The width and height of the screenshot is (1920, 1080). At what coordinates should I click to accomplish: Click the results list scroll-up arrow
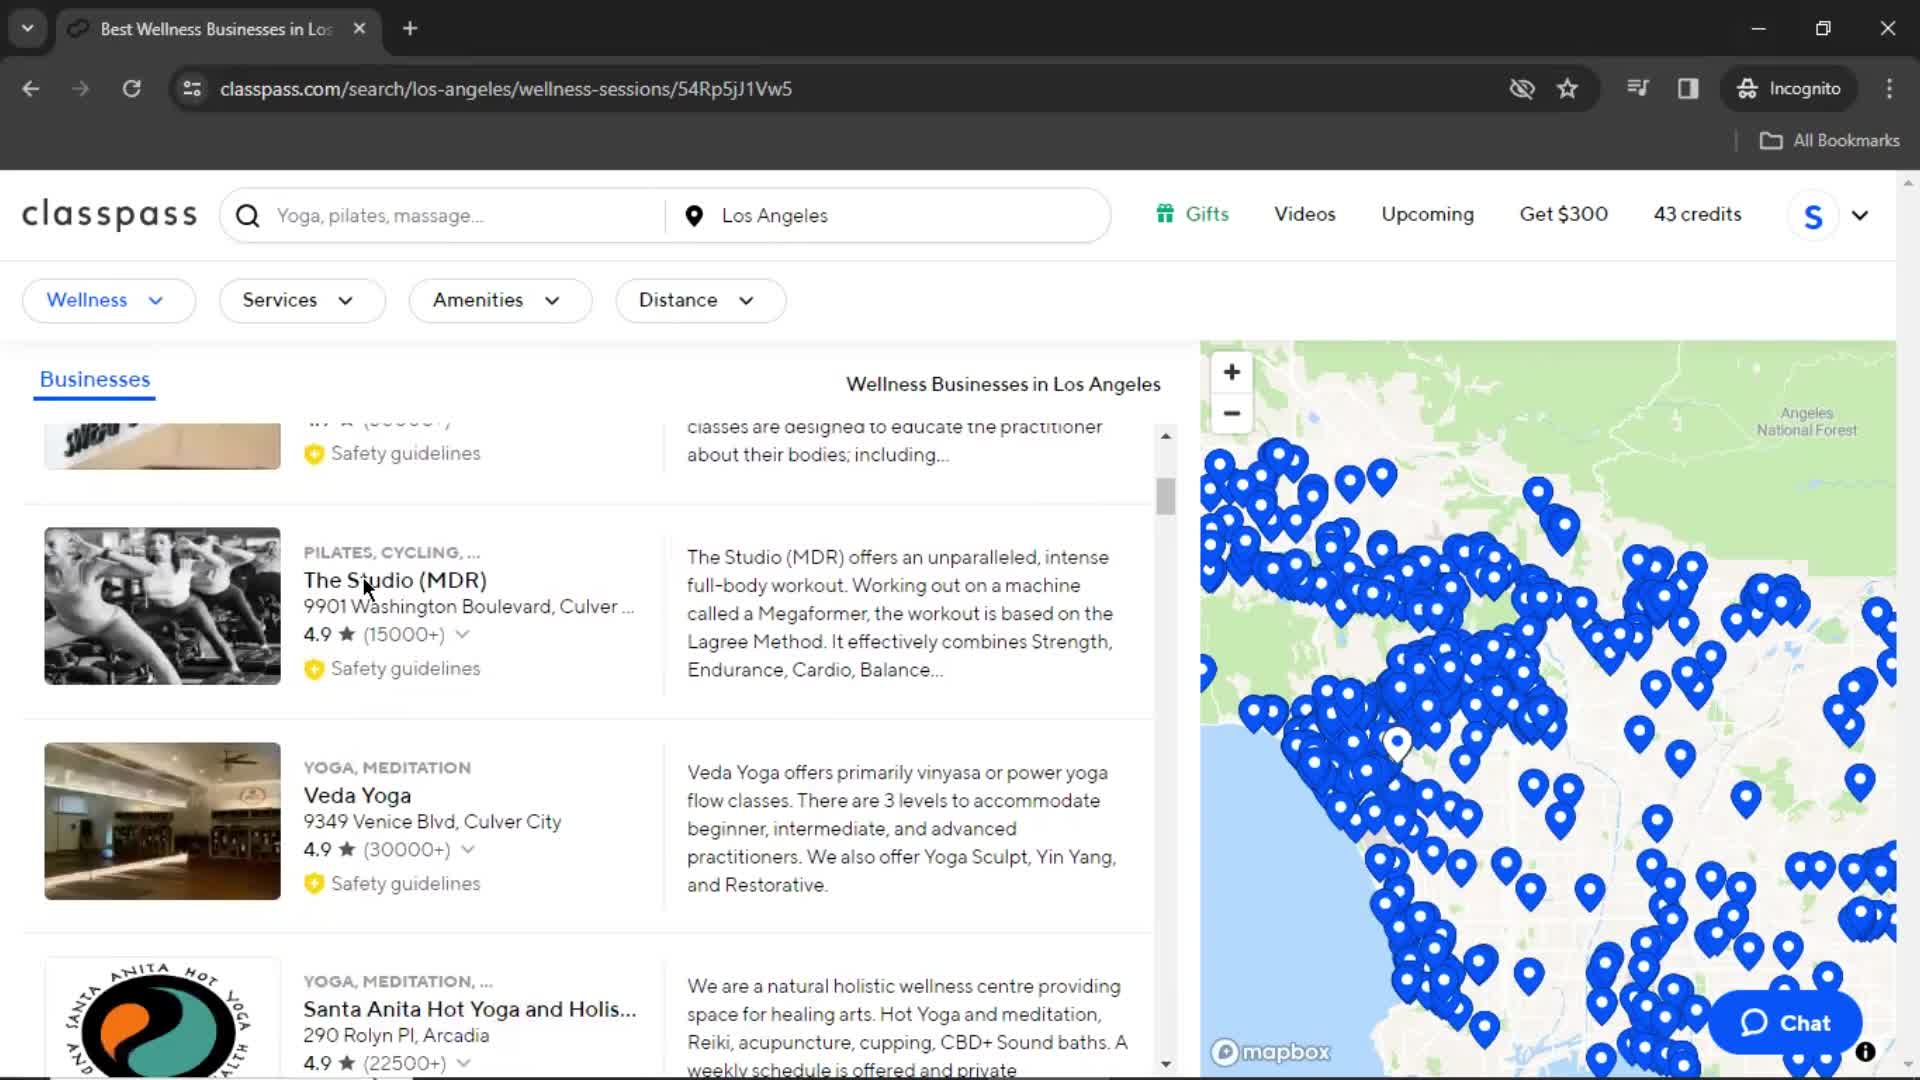(x=1165, y=436)
